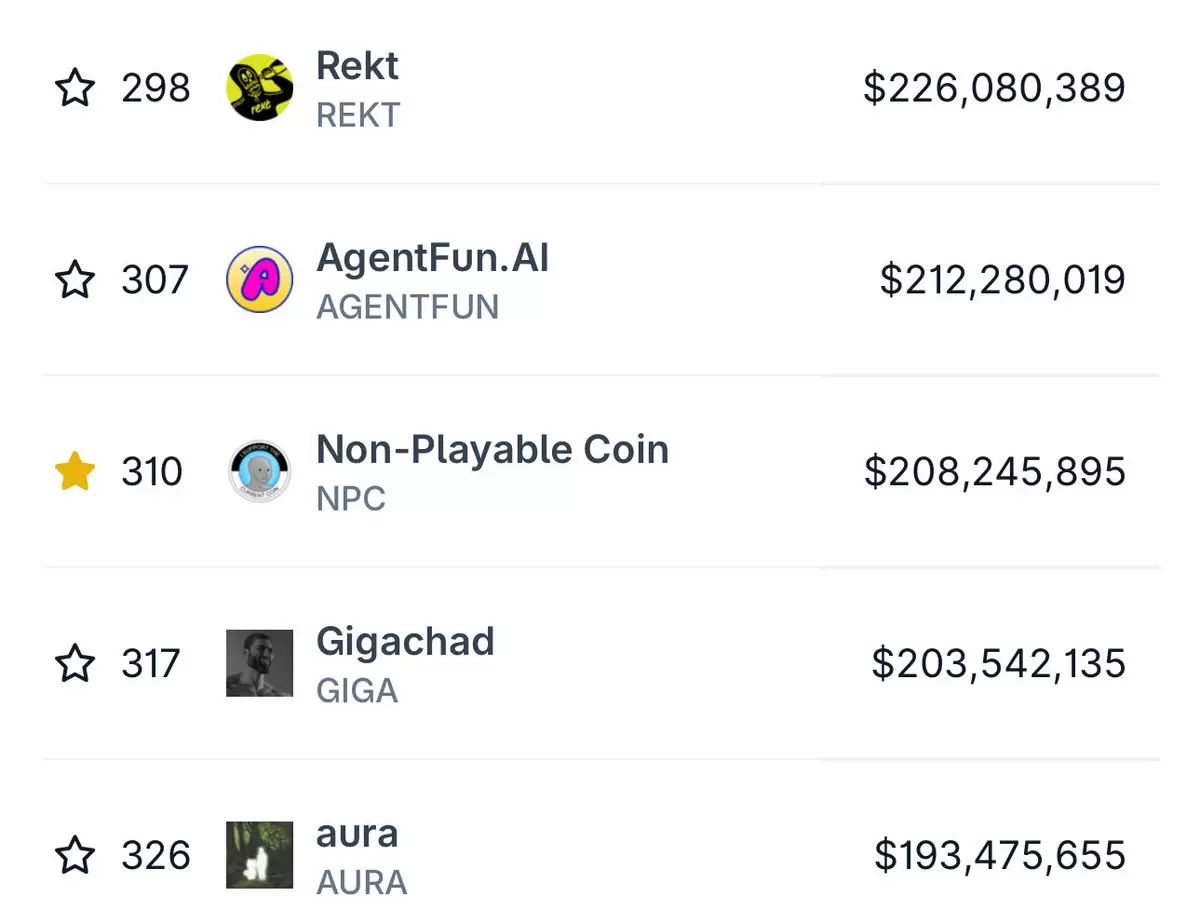The image size is (1200, 924).
Task: Click the Gigachad coin image icon
Action: coord(260,663)
